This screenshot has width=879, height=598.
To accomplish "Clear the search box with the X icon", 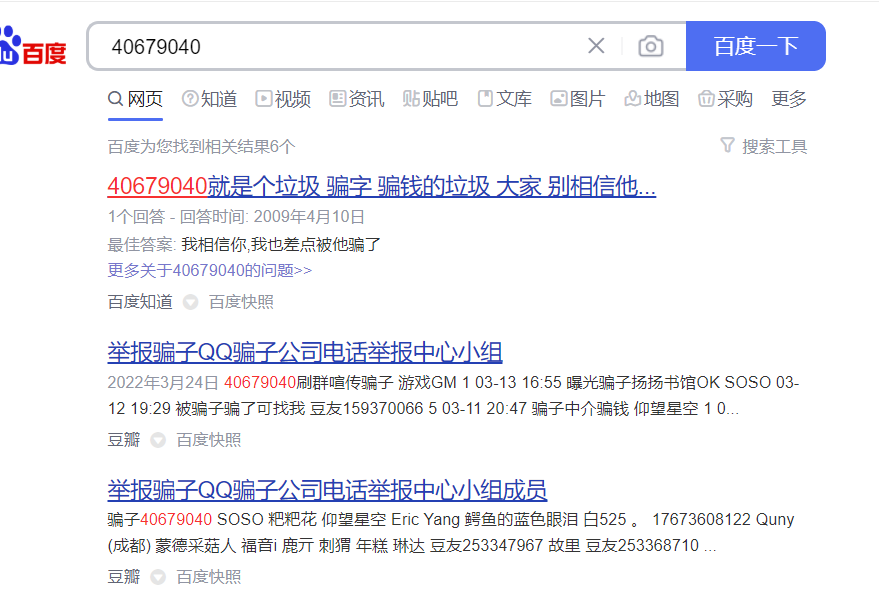I will [x=596, y=46].
